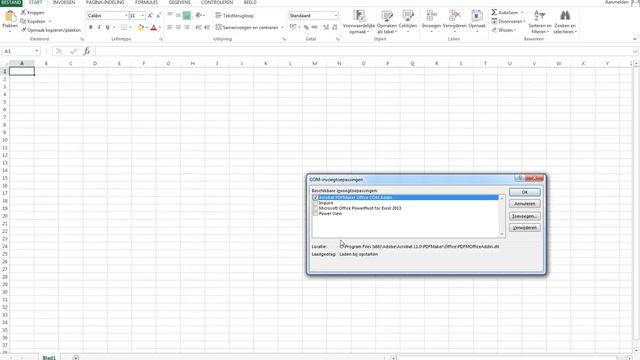Switch to the BEELD tab
The height and width of the screenshot is (360, 640).
click(250, 2)
